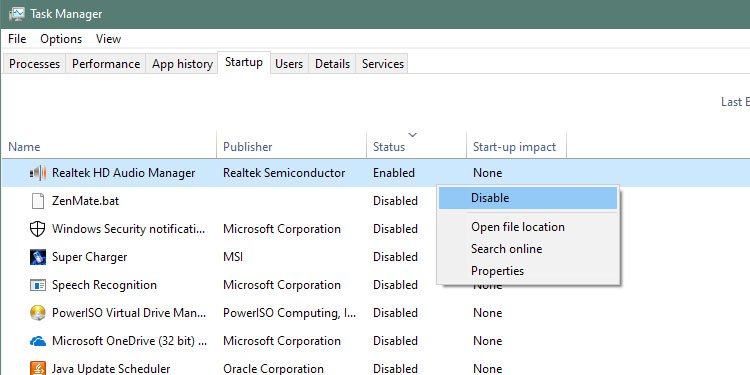
Task: Click the MSI publisher cell
Action: coord(233,257)
